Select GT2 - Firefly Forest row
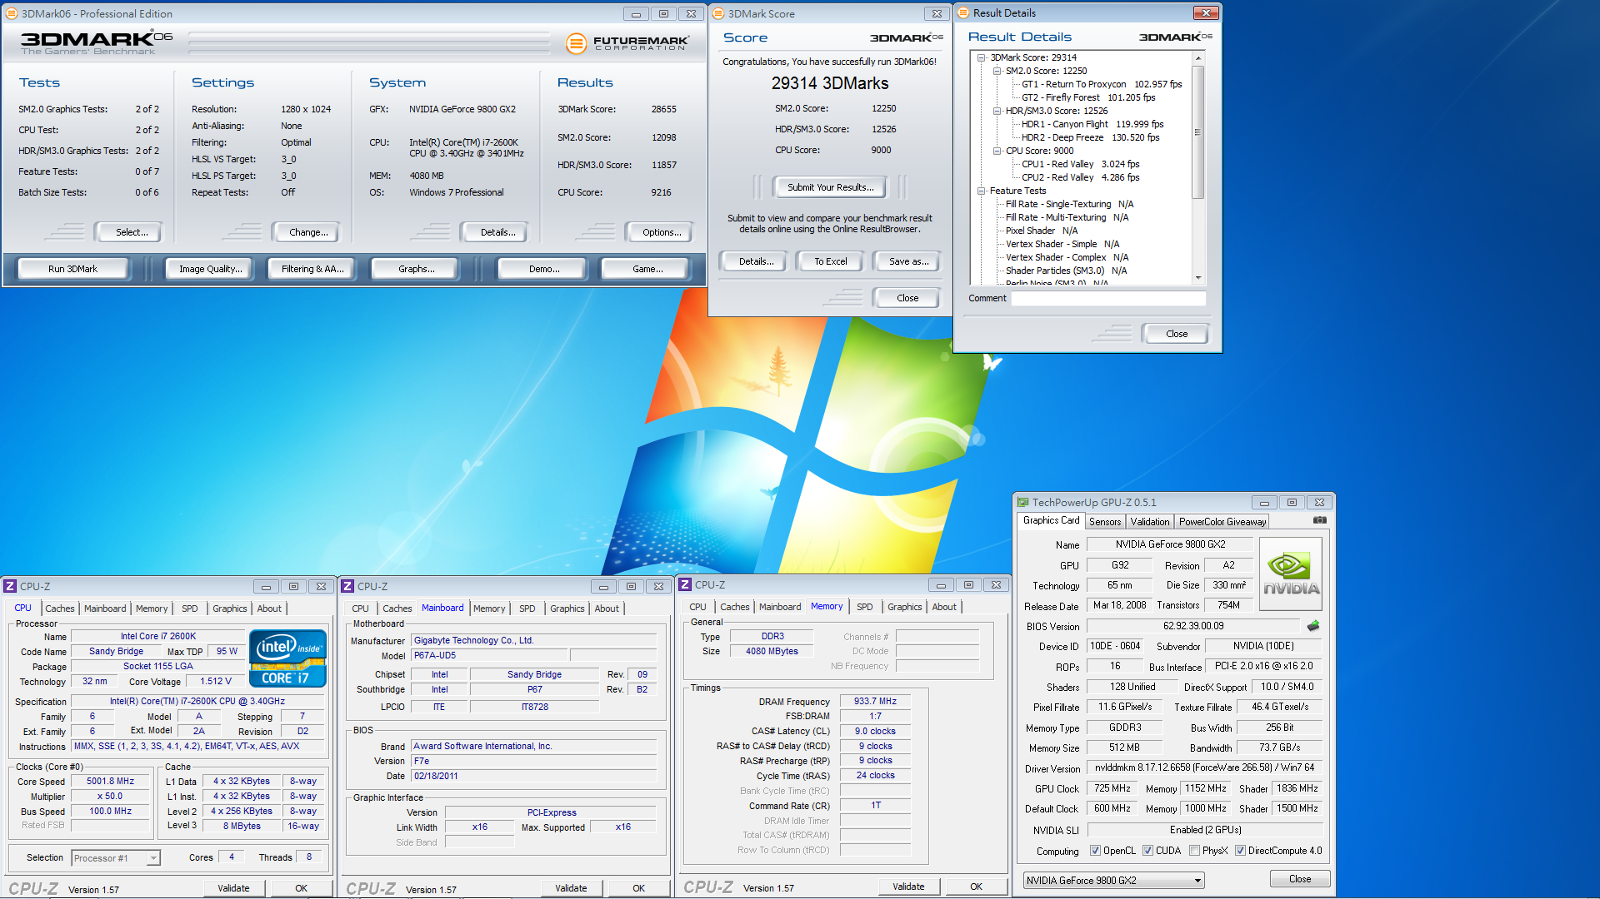1600x899 pixels. point(1088,97)
